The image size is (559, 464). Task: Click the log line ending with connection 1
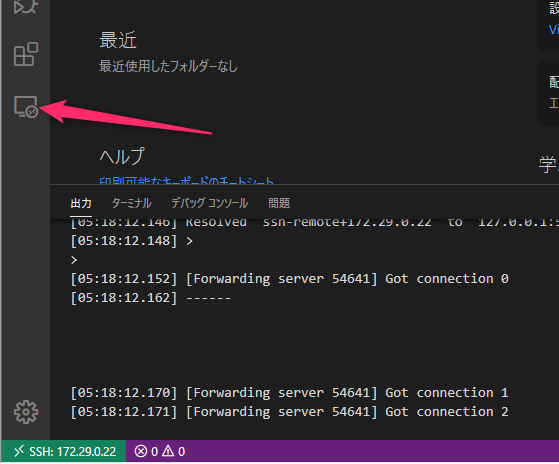(x=289, y=393)
